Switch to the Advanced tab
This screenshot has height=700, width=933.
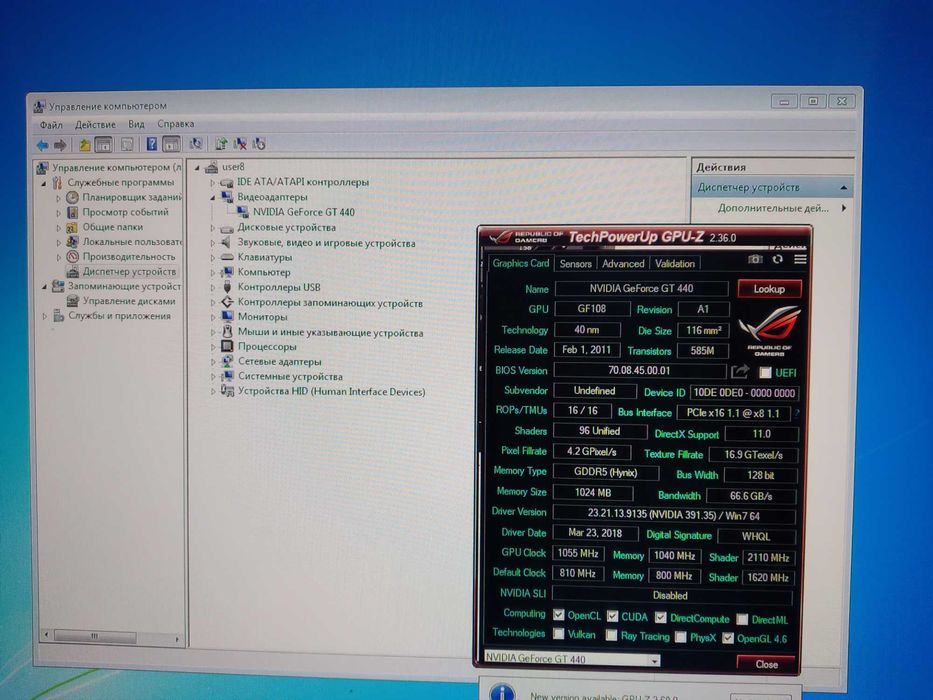[623, 264]
